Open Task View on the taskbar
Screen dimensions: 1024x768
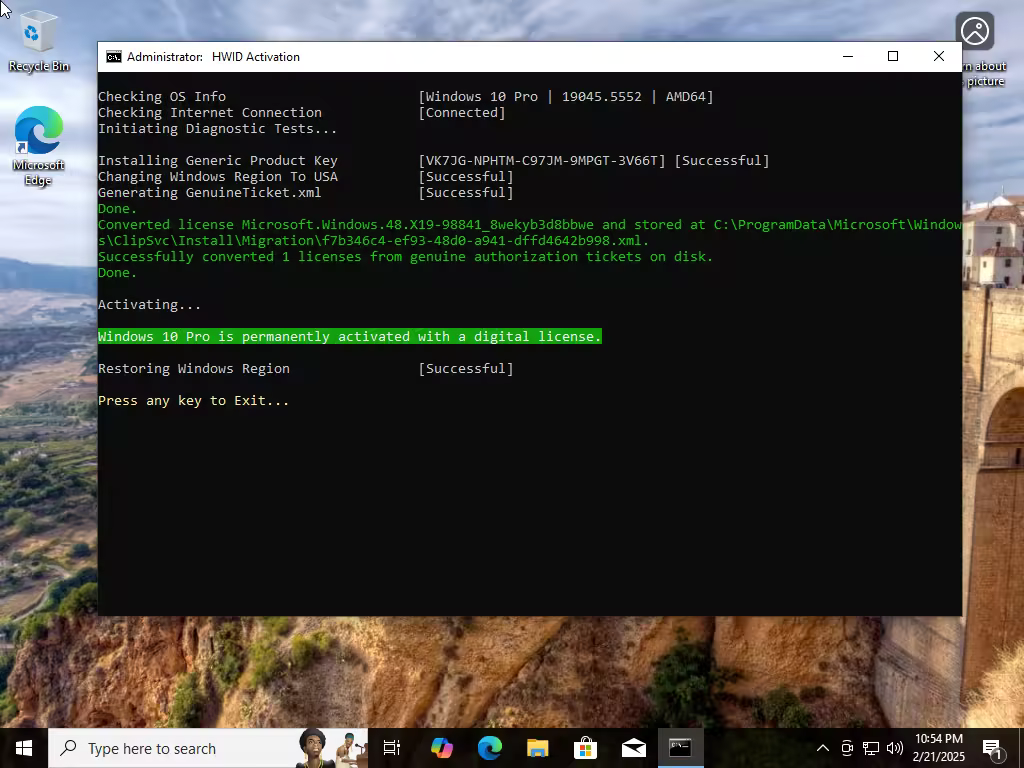tap(392, 748)
